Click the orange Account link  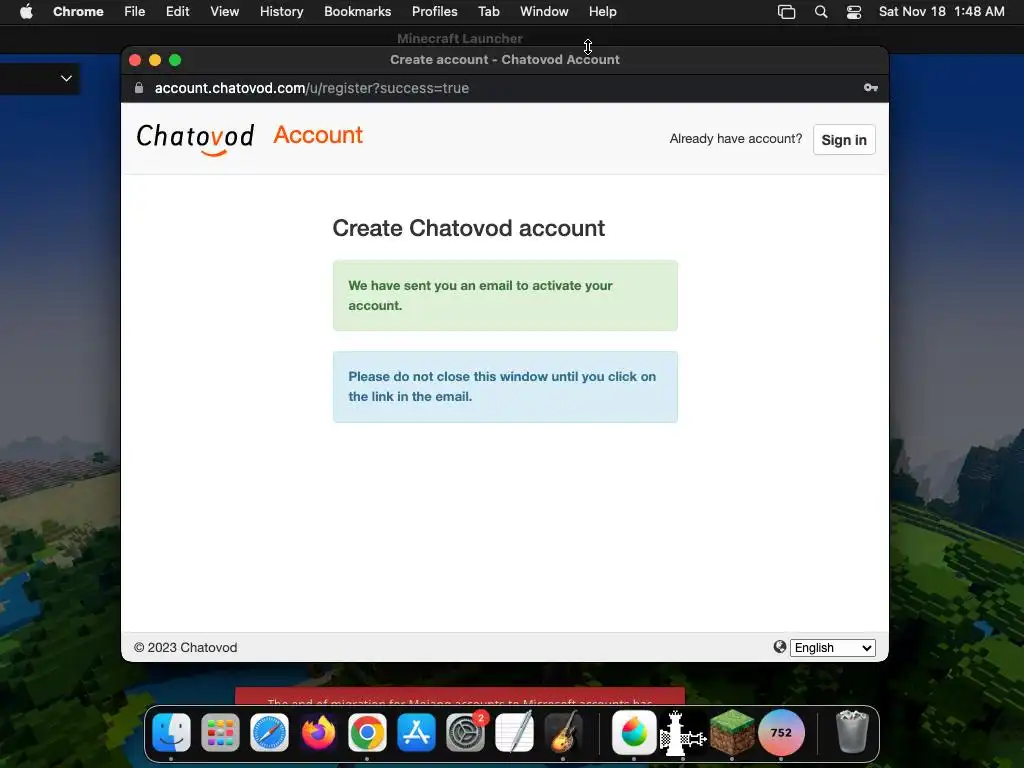[x=318, y=135]
